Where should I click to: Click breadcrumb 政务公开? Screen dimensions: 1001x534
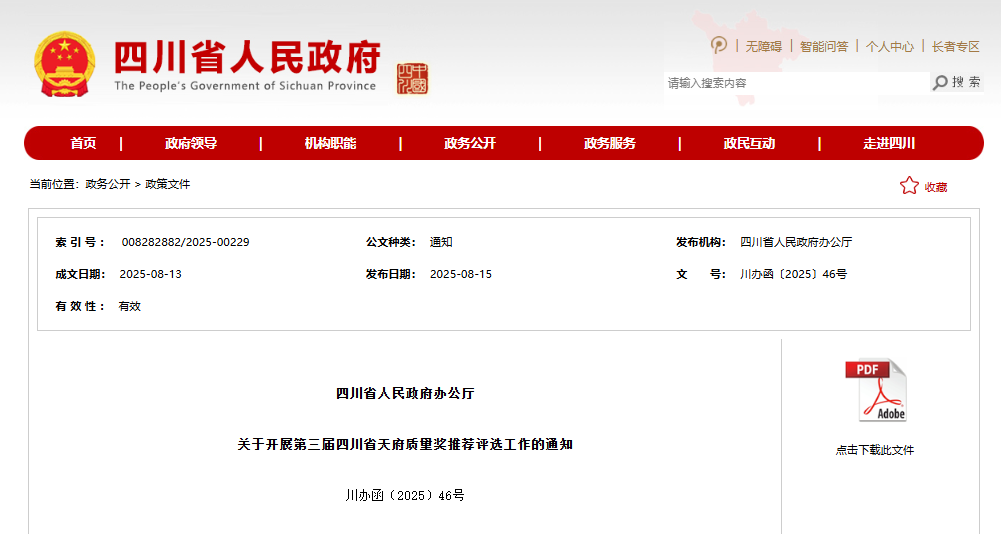pyautogui.click(x=107, y=184)
